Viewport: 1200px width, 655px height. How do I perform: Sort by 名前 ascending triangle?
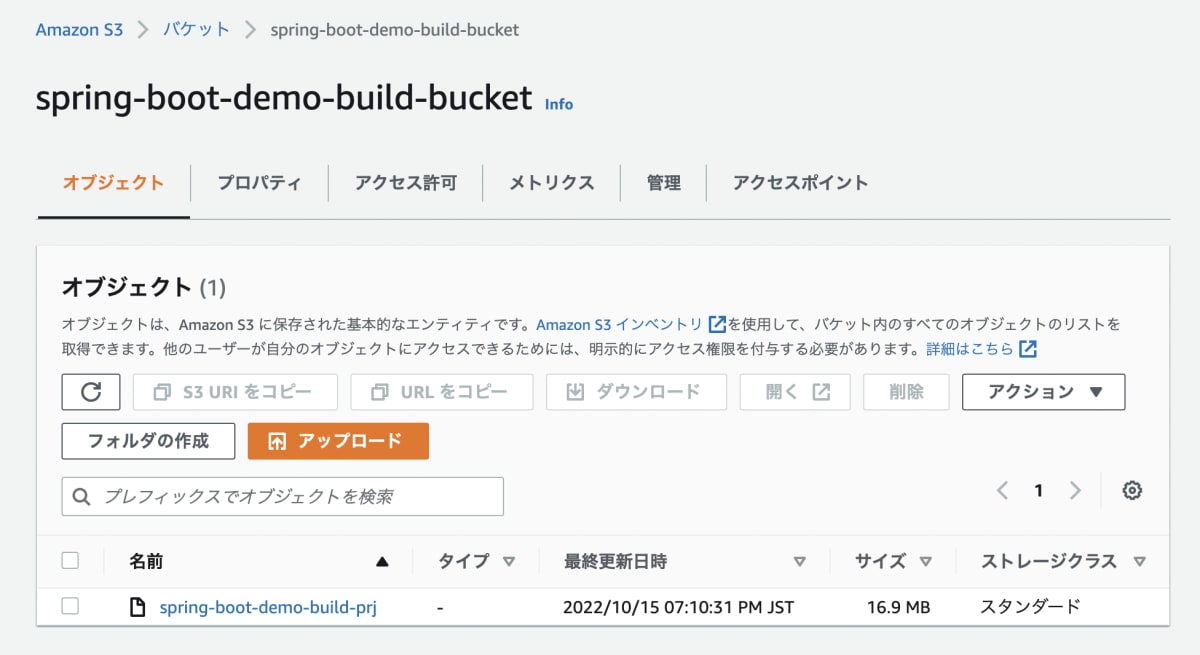(382, 562)
